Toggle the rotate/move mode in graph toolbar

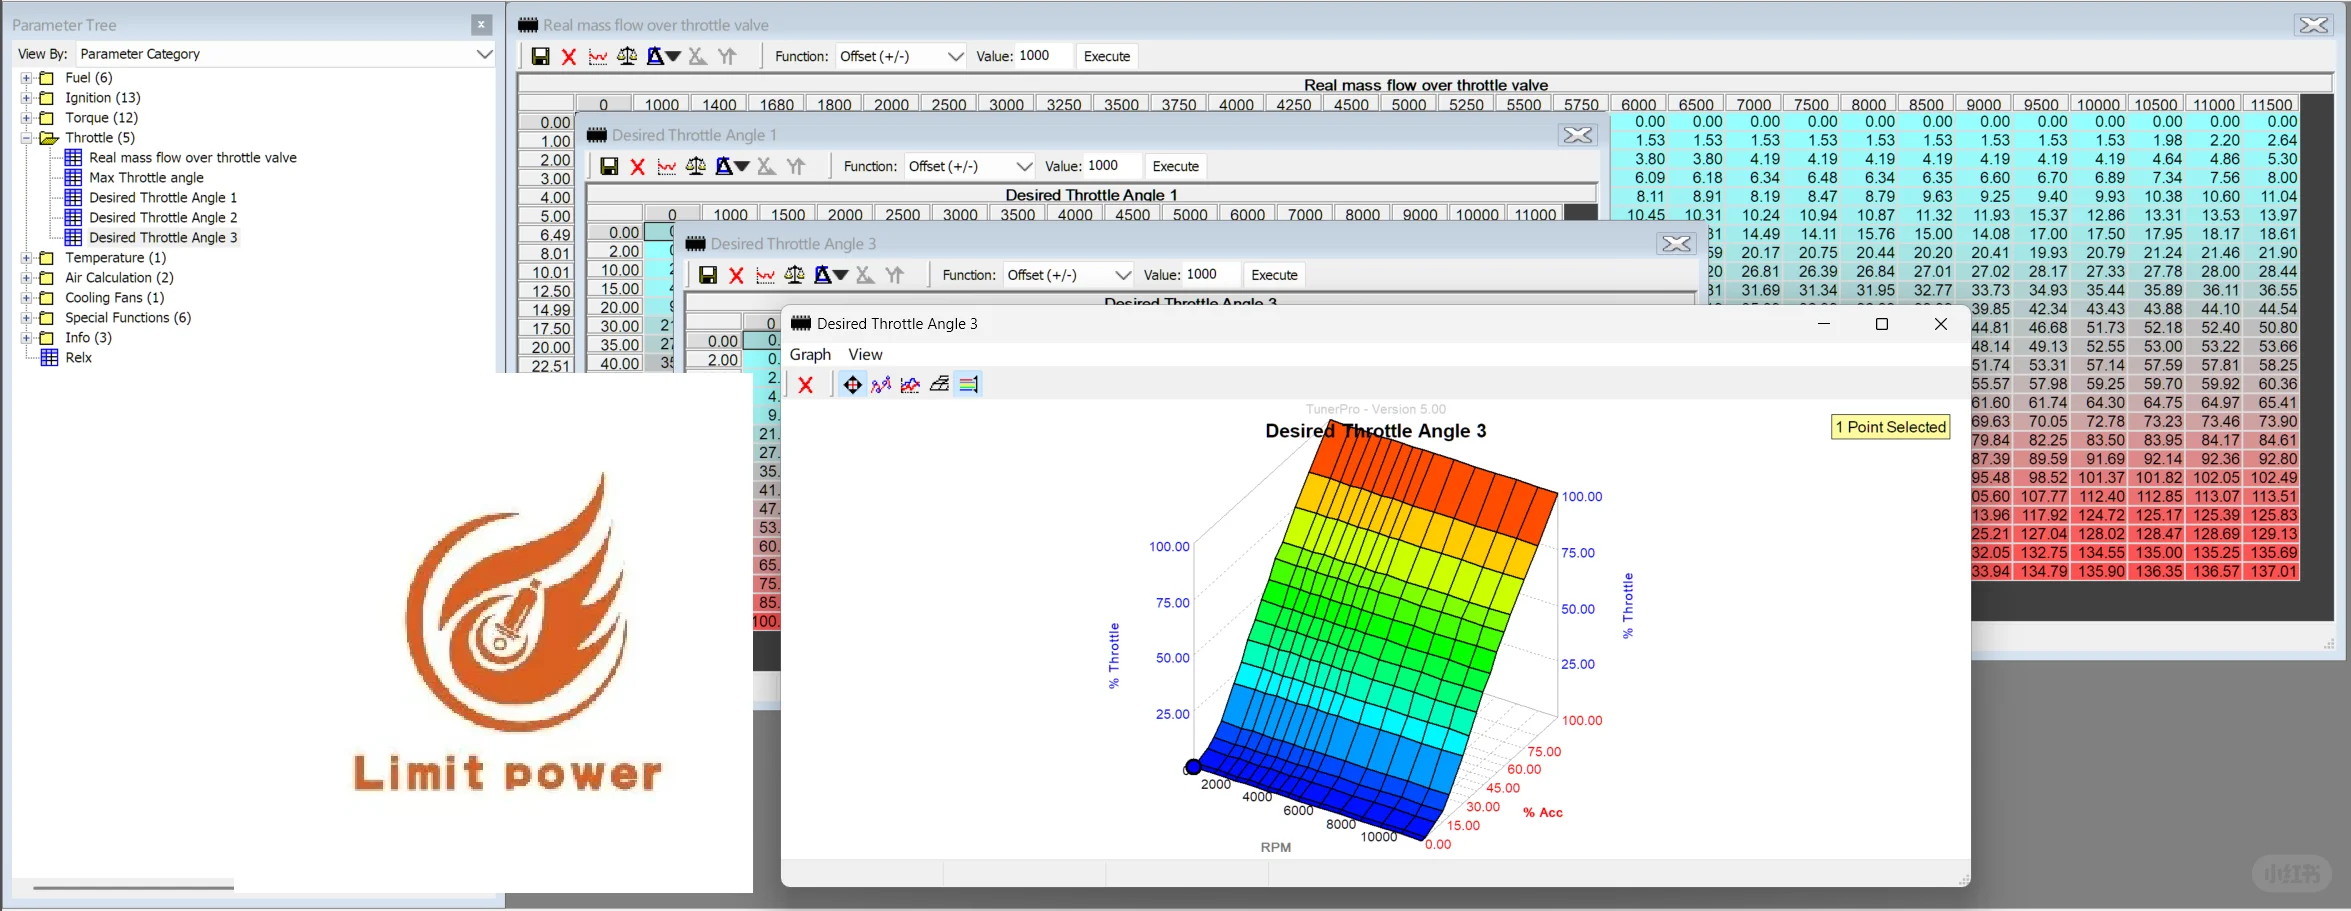click(852, 385)
